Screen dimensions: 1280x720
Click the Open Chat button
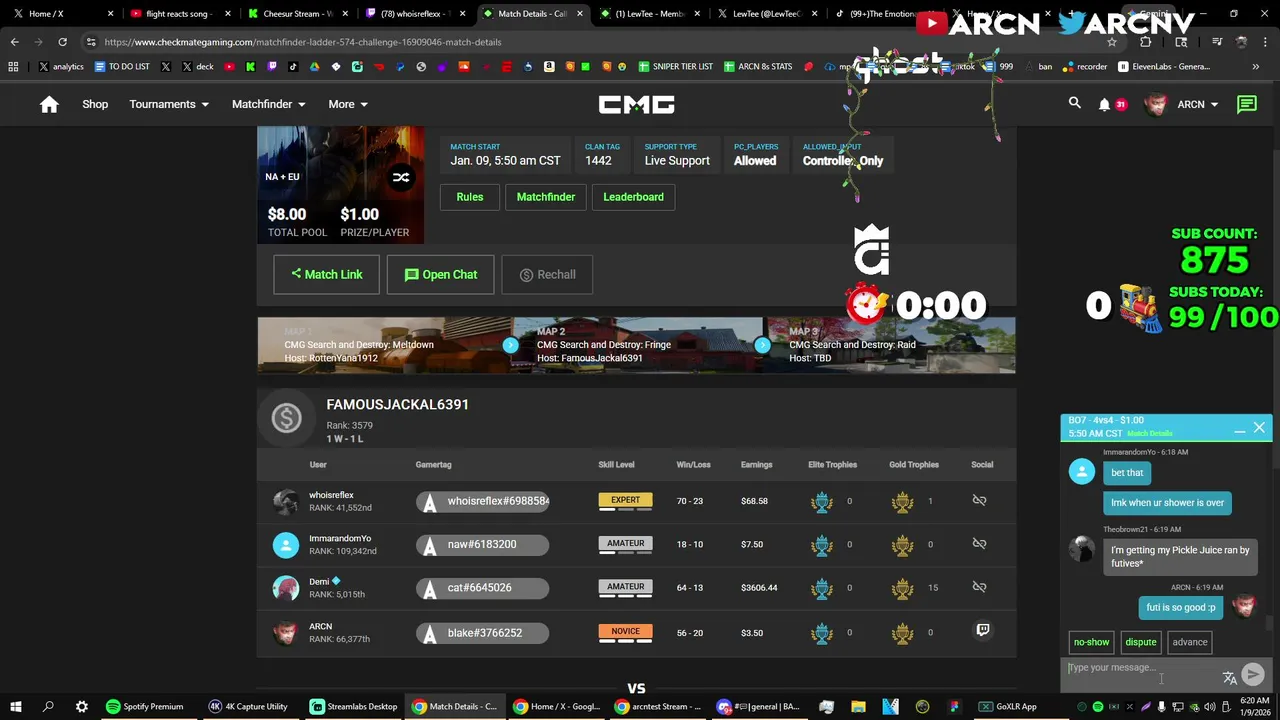pyautogui.click(x=441, y=274)
